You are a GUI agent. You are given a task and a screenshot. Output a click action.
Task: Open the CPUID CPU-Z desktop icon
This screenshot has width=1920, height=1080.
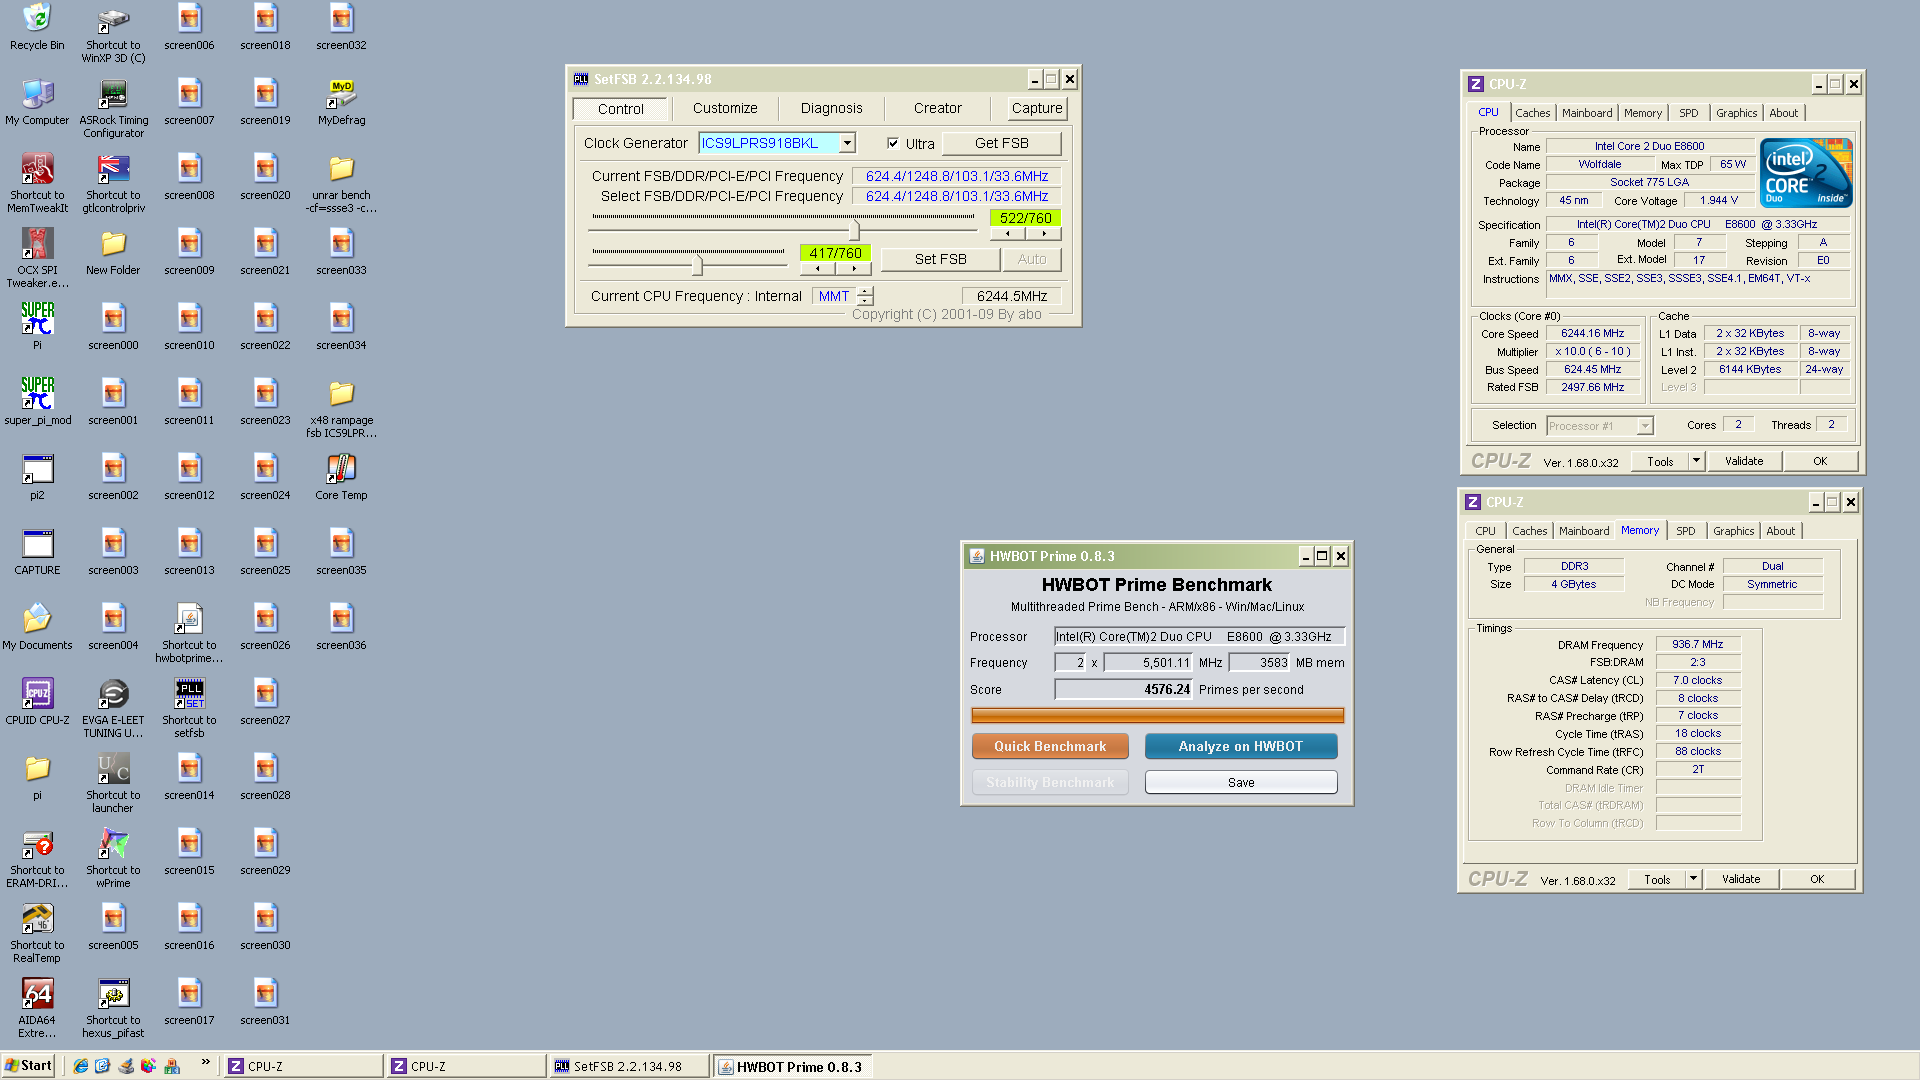(37, 702)
